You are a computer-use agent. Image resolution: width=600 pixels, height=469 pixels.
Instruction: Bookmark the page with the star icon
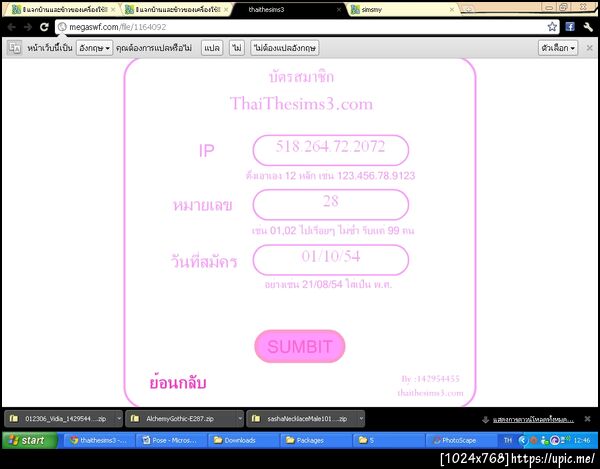pyautogui.click(x=552, y=27)
